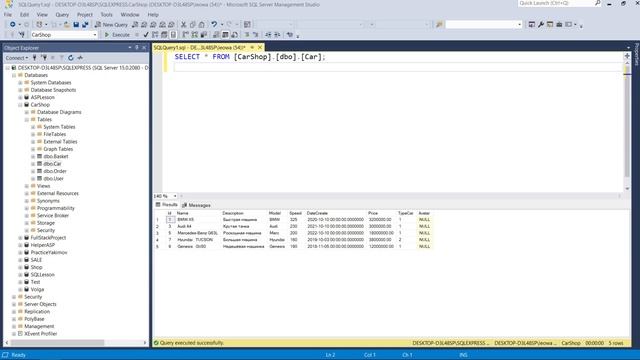Click the Cut scissors icon

[x=183, y=24]
